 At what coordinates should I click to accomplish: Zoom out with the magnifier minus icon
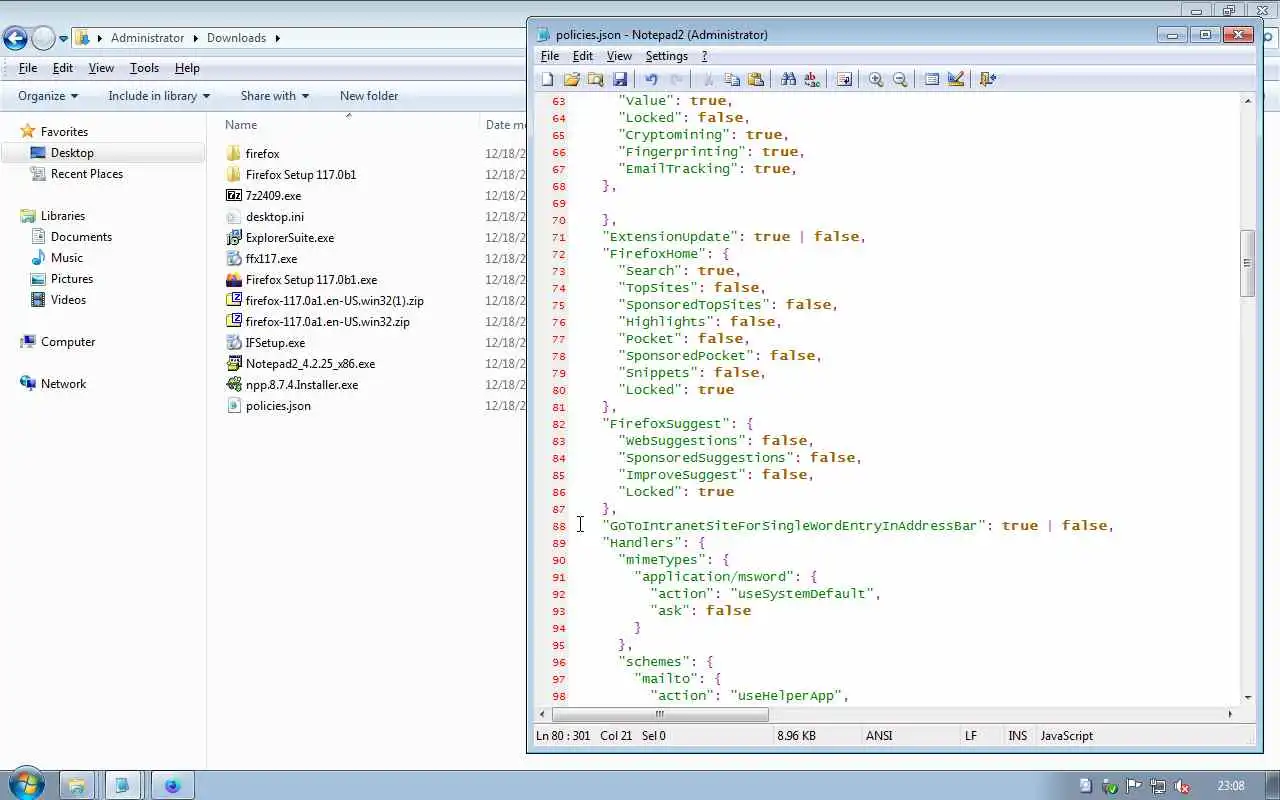(900, 79)
